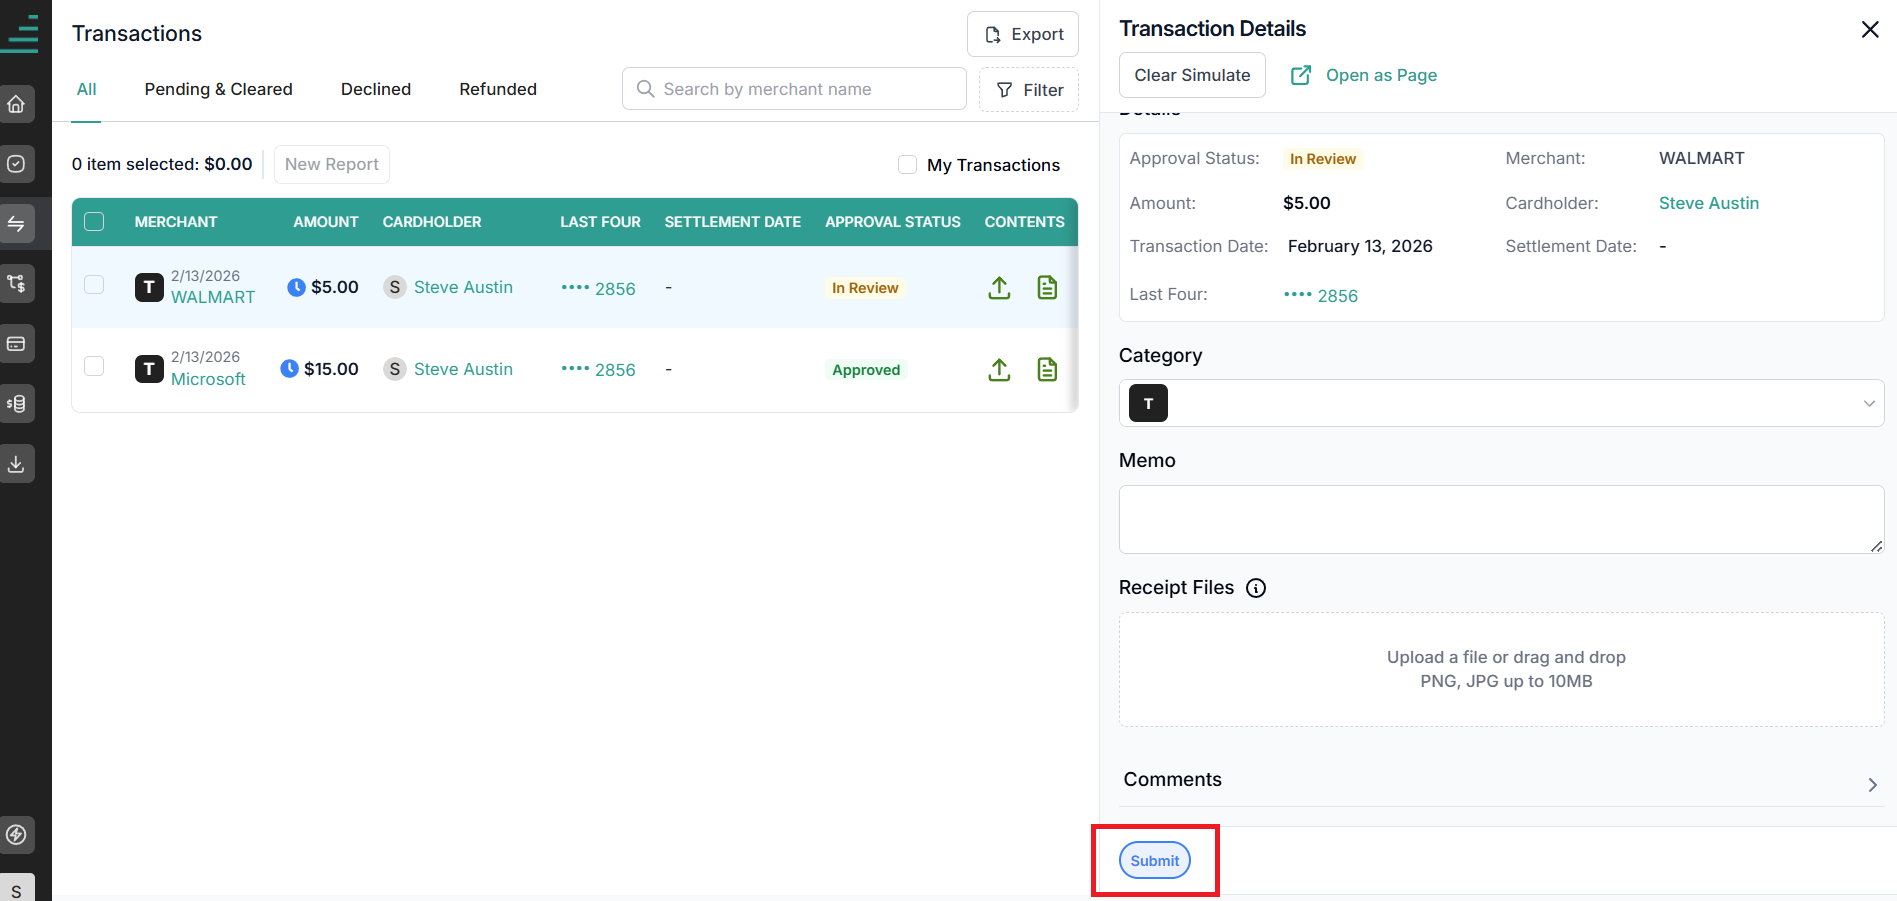The height and width of the screenshot is (901, 1897).
Task: Click the lightning bolt sidebar icon
Action: pyautogui.click(x=17, y=834)
